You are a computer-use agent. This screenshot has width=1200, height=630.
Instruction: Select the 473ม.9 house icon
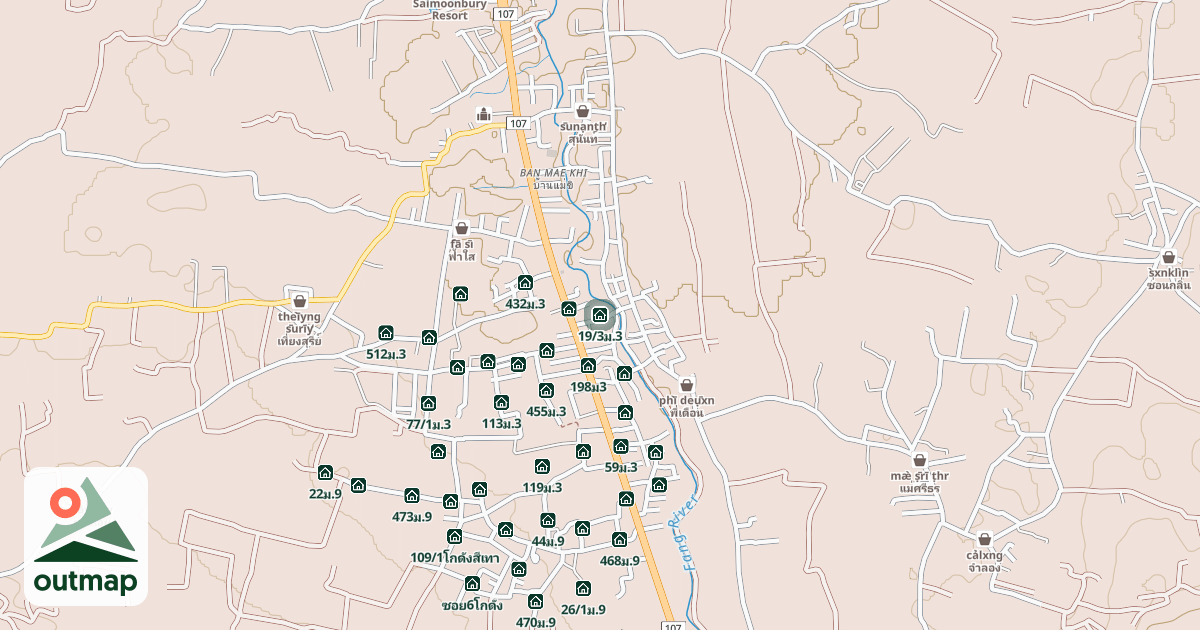(412, 495)
